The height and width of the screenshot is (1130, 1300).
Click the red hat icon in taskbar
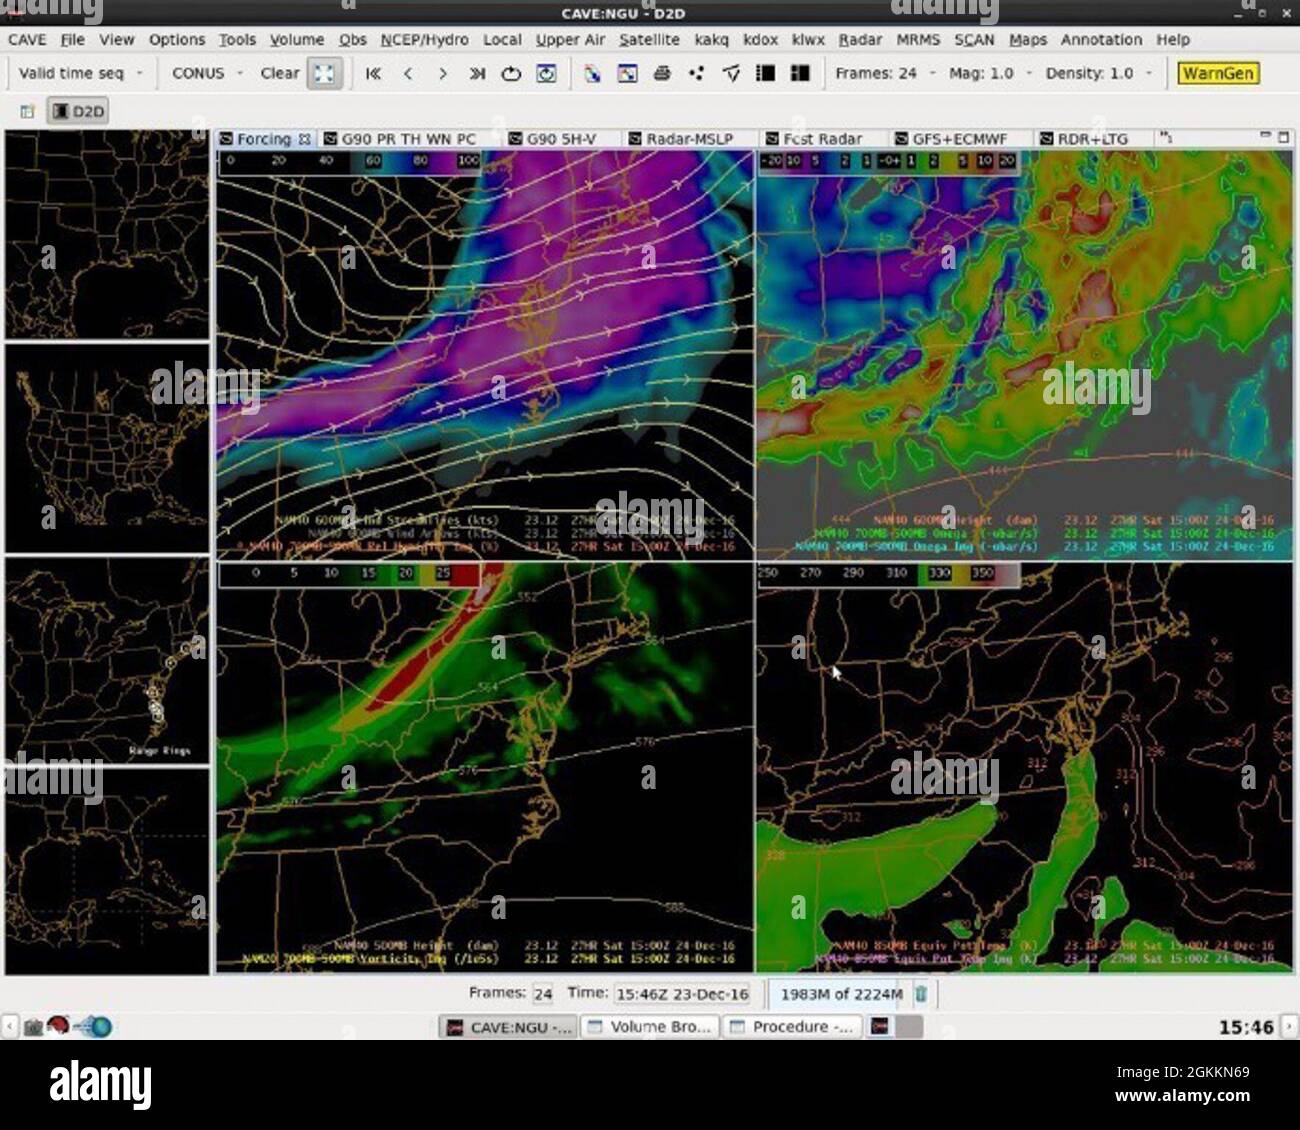(x=58, y=1026)
